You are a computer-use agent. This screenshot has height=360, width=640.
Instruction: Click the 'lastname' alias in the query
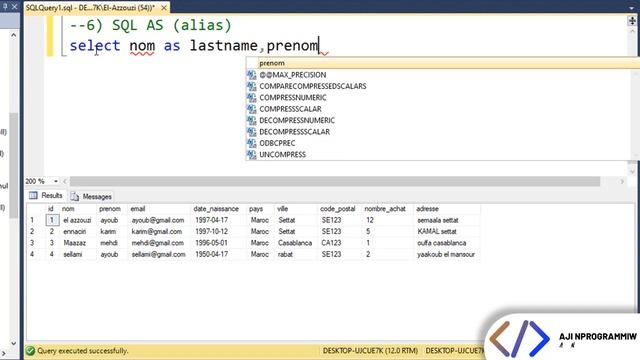pos(223,45)
